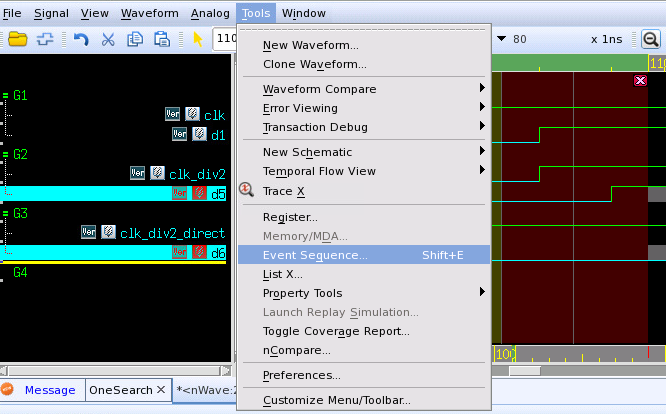
Task: Click the get signals toolbar icon
Action: click(x=45, y=39)
